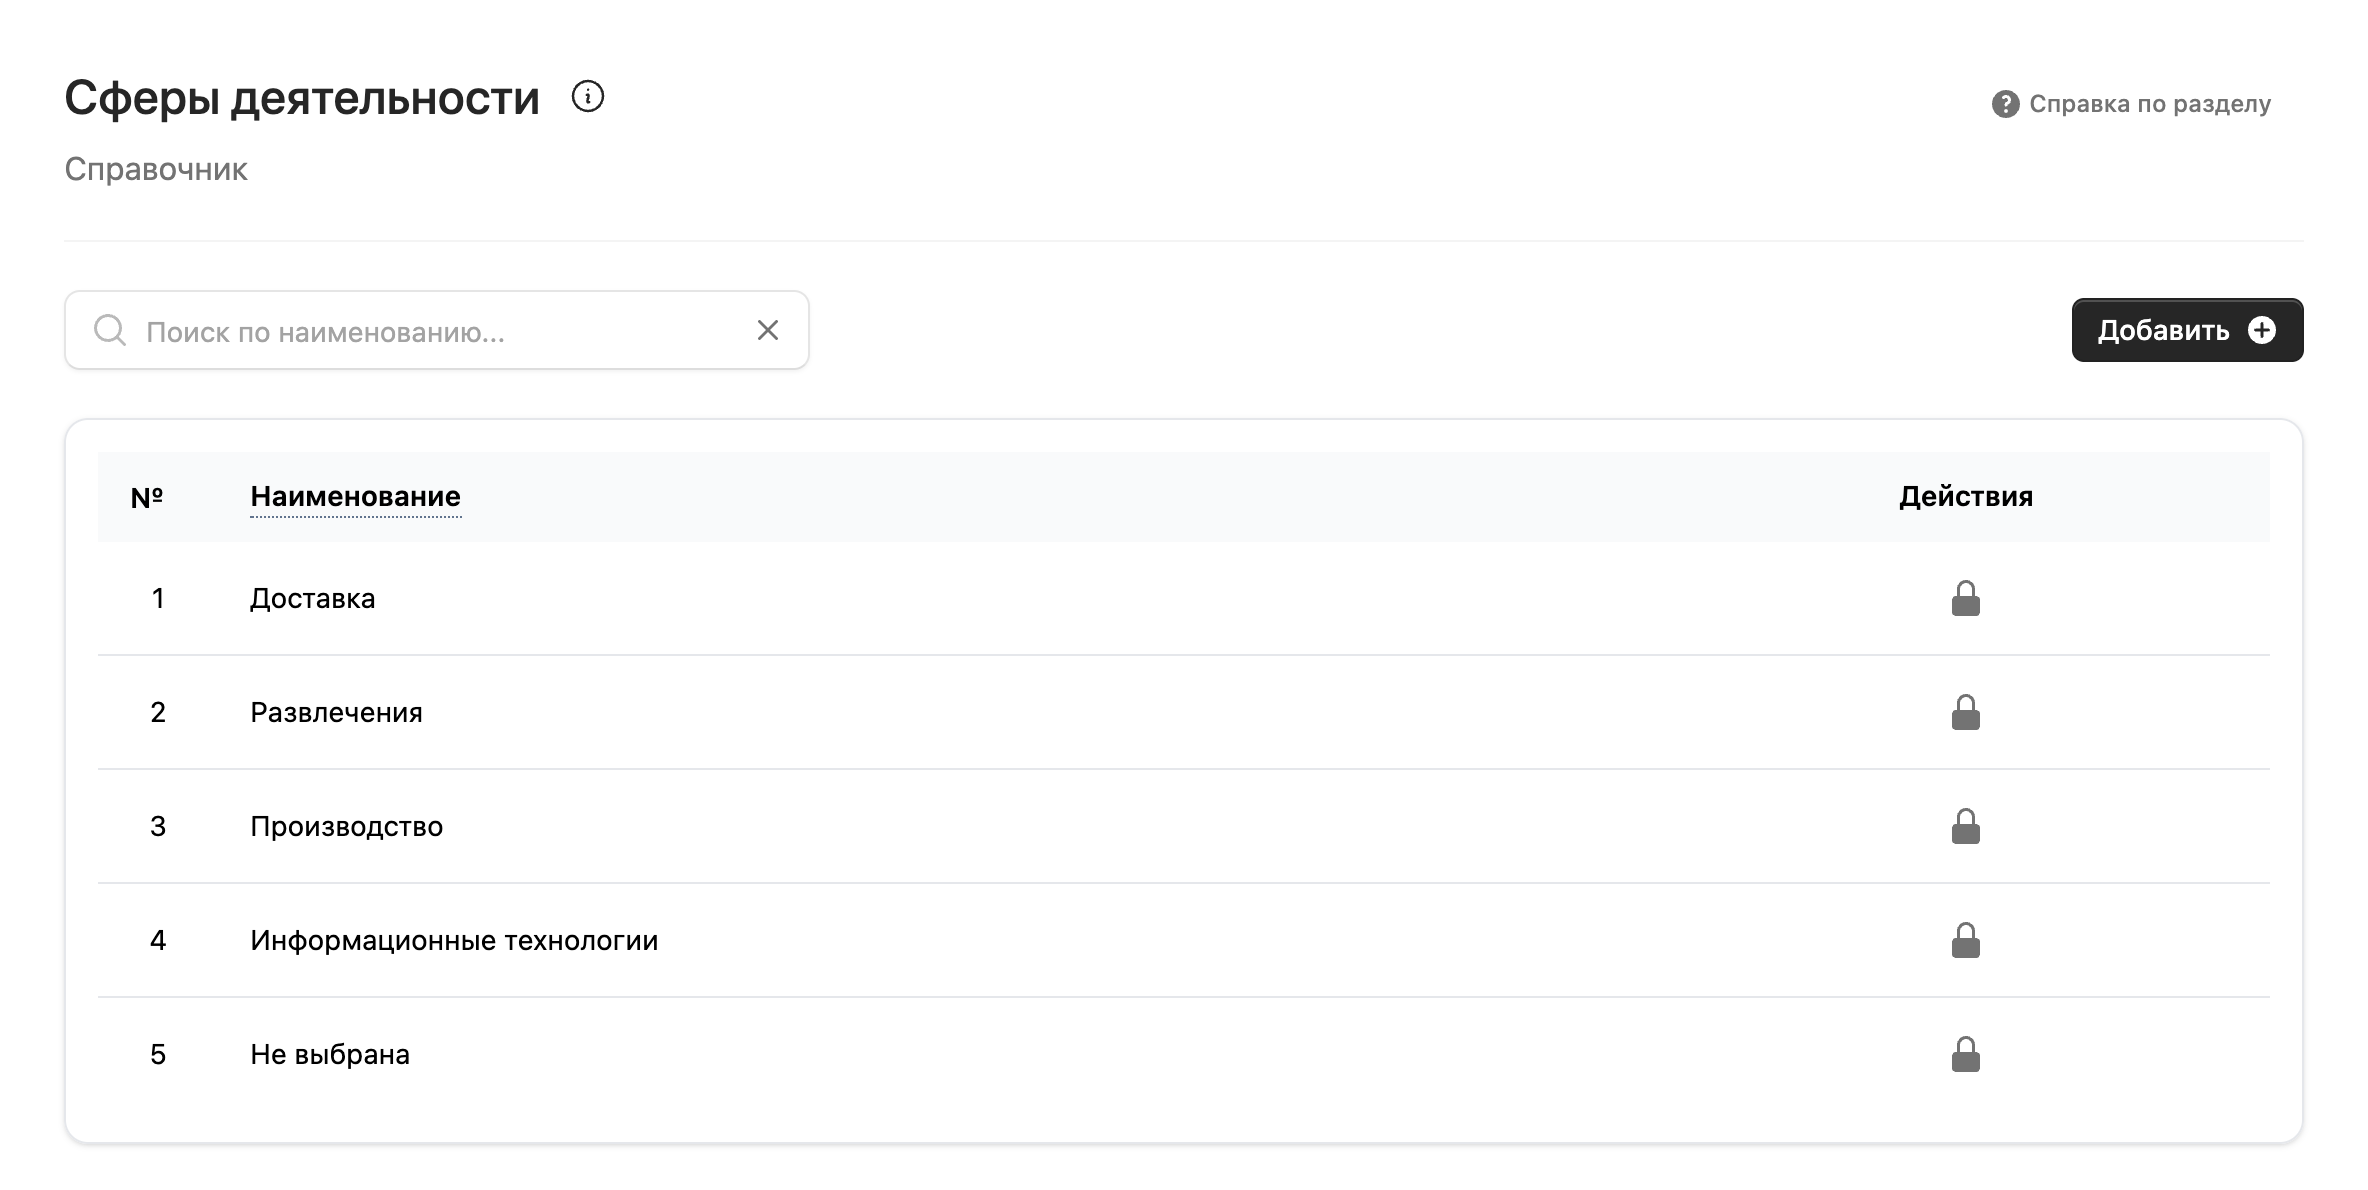Viewport: 2368px width, 1190px height.
Task: Click the lock icon for Доставка
Action: point(1966,598)
